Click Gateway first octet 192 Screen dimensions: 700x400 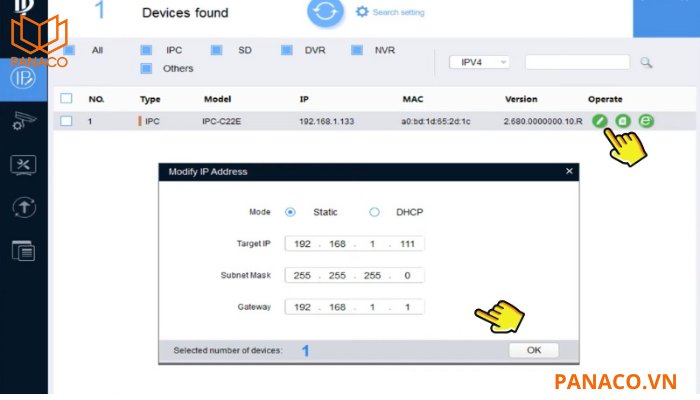302,307
